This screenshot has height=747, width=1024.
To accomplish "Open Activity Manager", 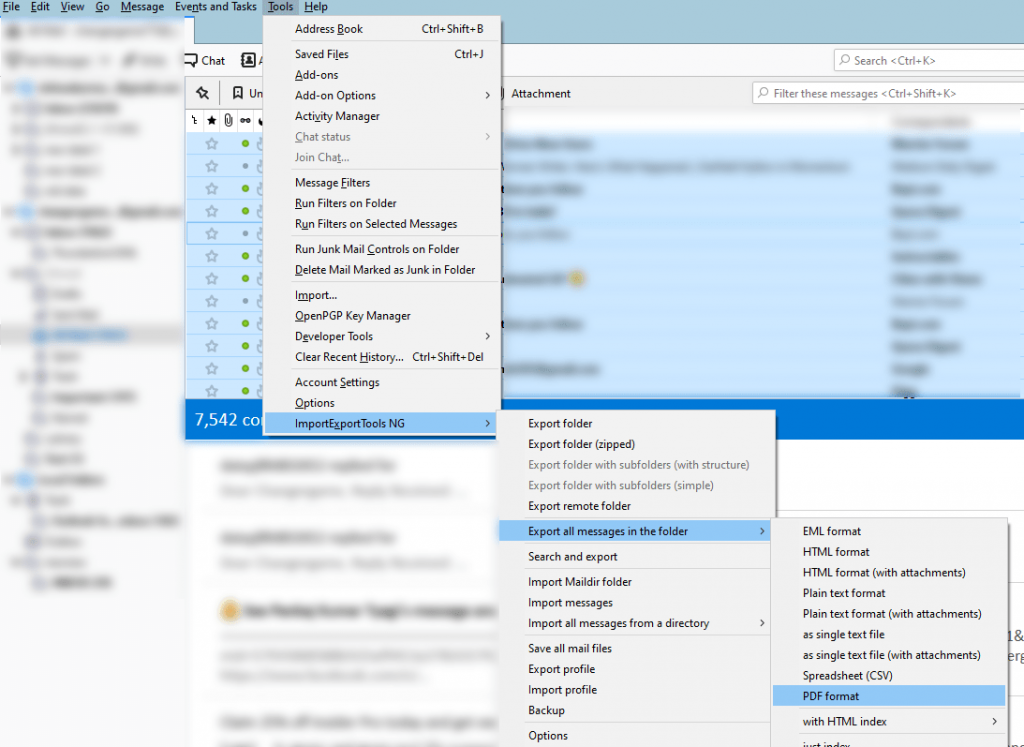I will point(381,116).
